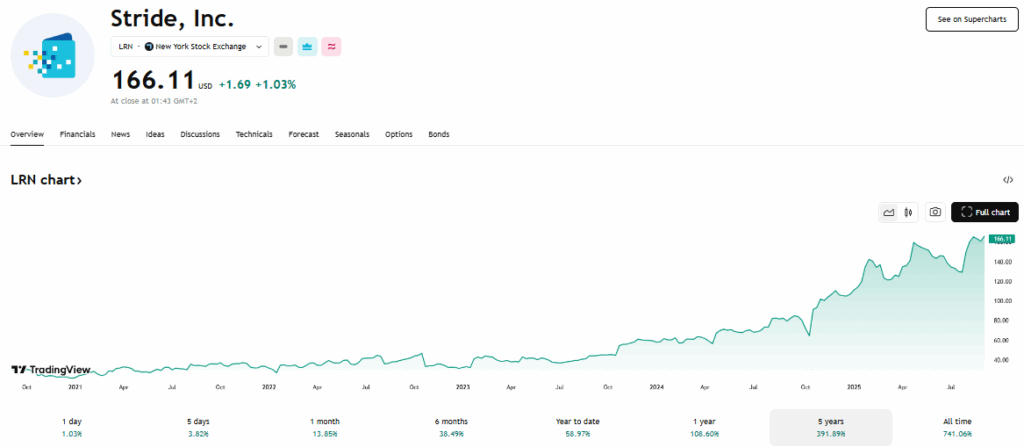
Task: Open the News tab
Action: coord(120,134)
